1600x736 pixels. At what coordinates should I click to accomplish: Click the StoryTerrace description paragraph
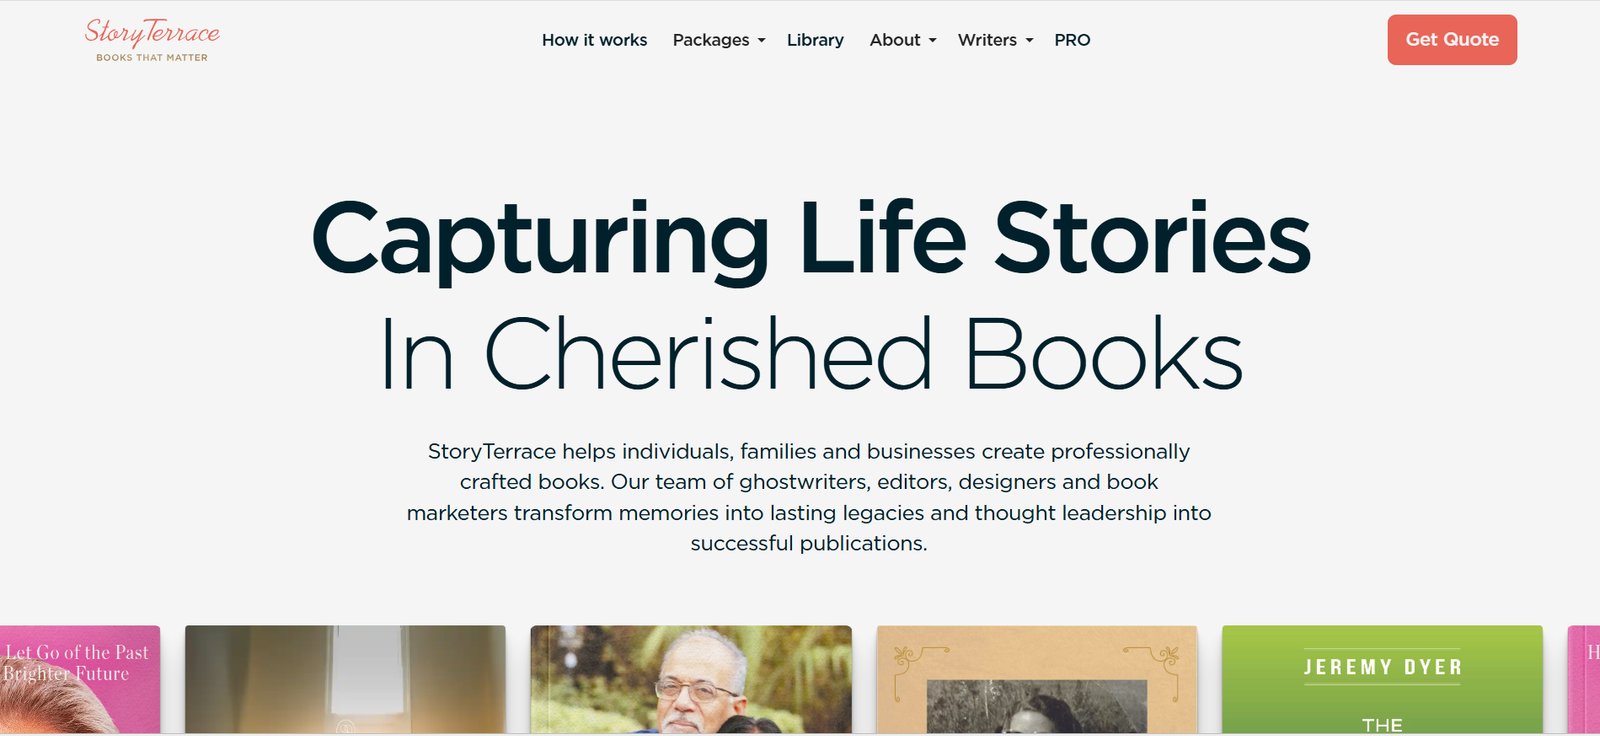pos(809,497)
